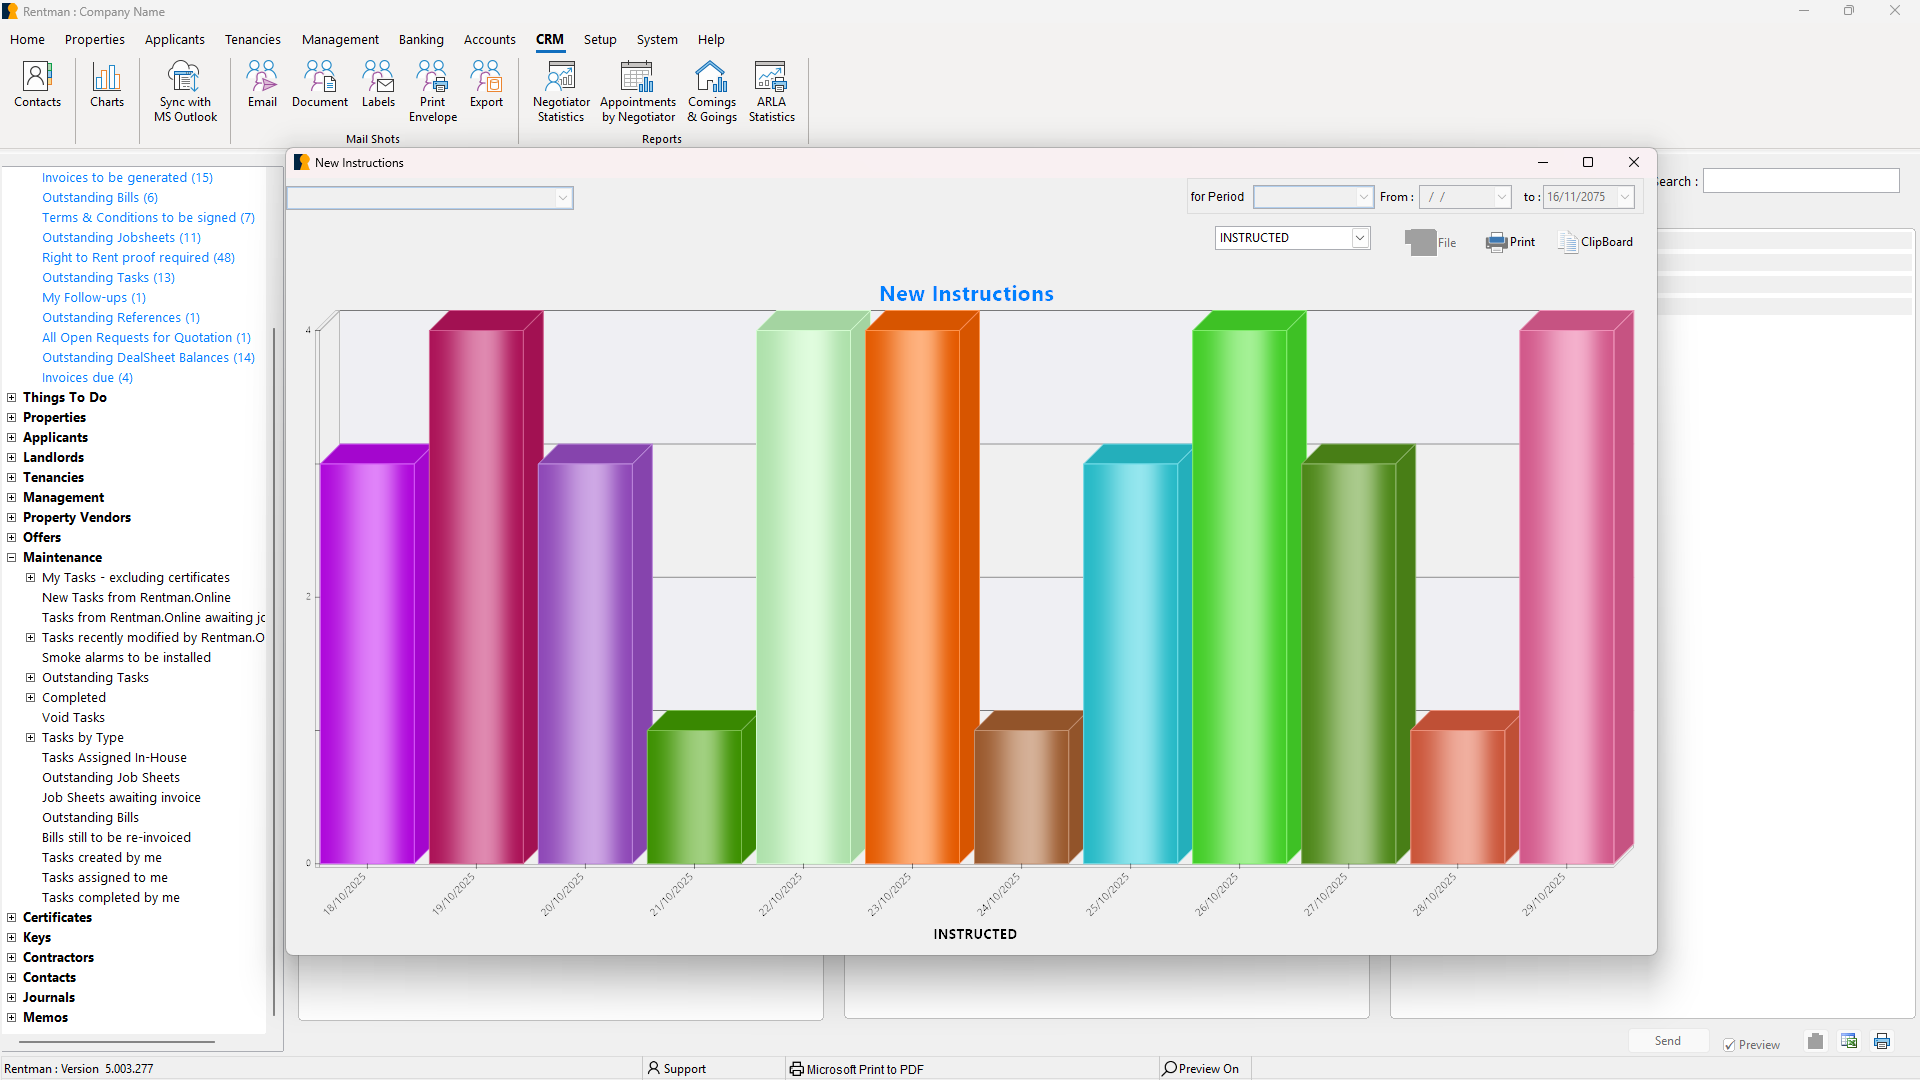The image size is (1920, 1080).
Task: Open the Contacts tool in the CRM ribbon
Action: coord(37,90)
